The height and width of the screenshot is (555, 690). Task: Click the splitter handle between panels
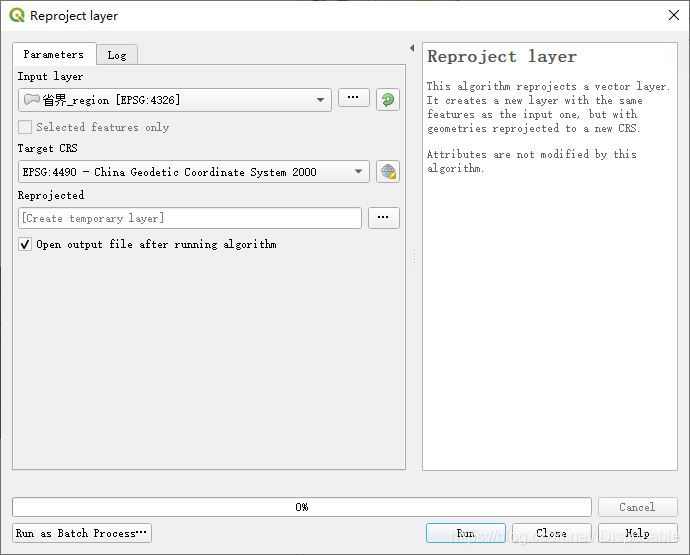pos(414,259)
